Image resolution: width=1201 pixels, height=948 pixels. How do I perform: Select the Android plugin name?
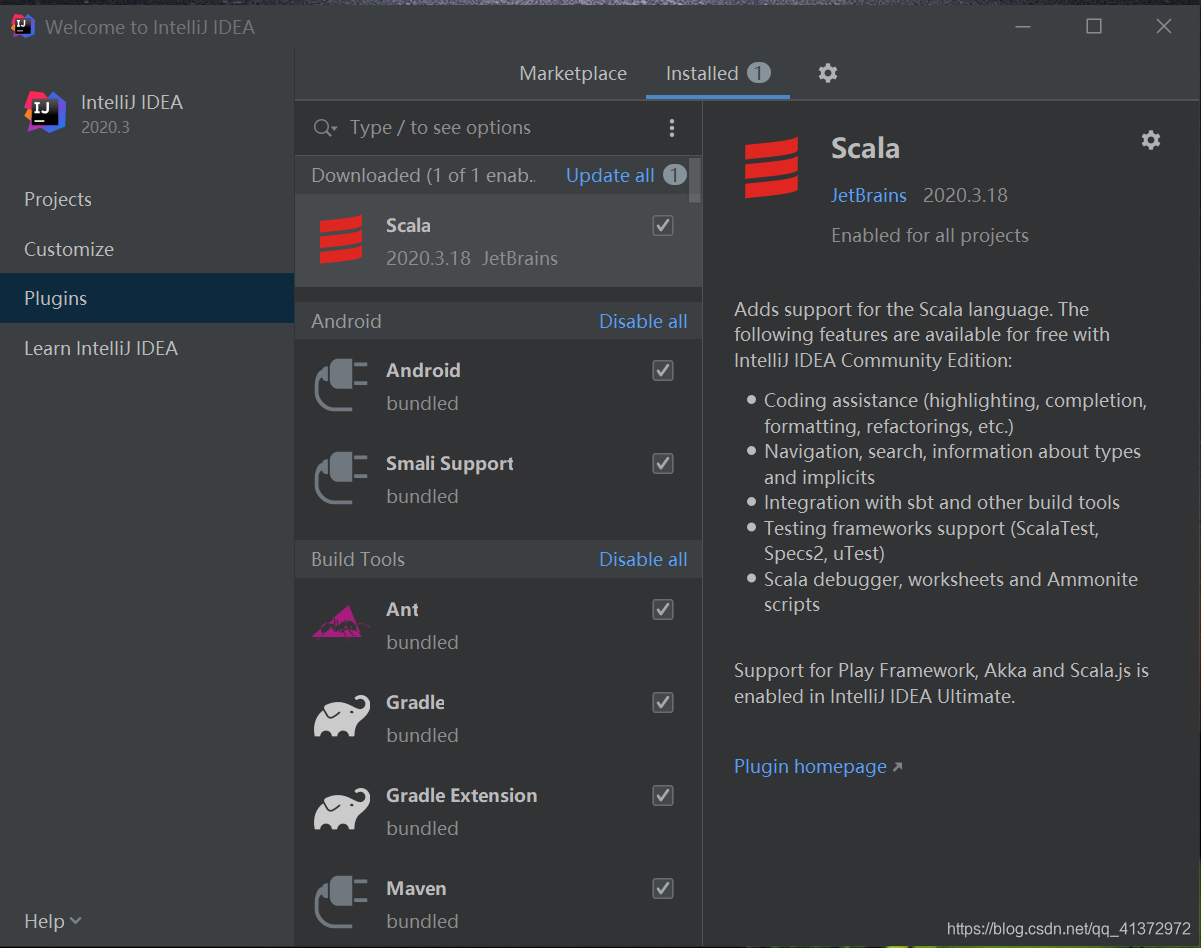tap(423, 370)
